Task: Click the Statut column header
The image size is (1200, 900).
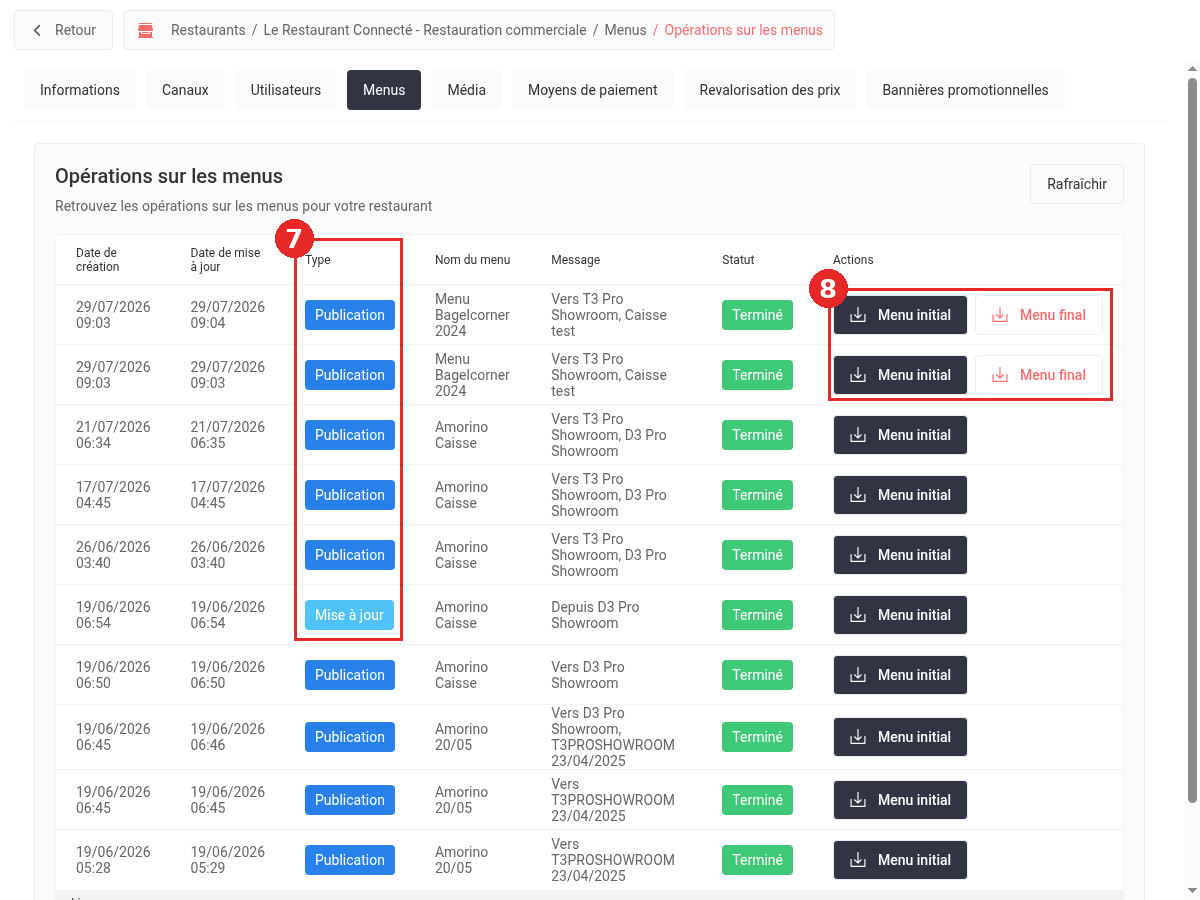Action: click(x=738, y=260)
